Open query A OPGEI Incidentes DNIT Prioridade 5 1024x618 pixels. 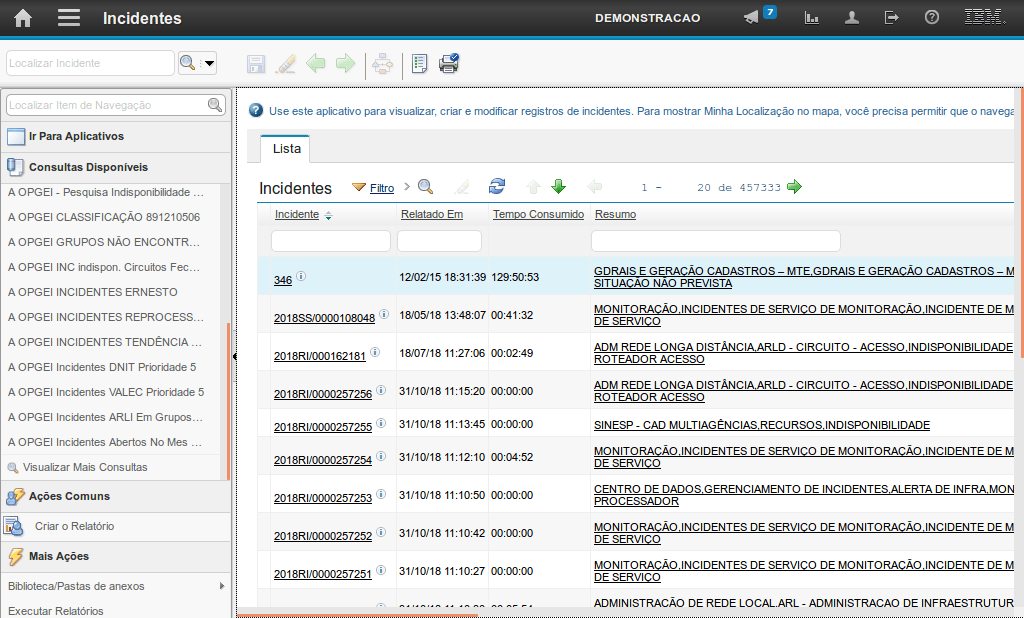point(102,367)
